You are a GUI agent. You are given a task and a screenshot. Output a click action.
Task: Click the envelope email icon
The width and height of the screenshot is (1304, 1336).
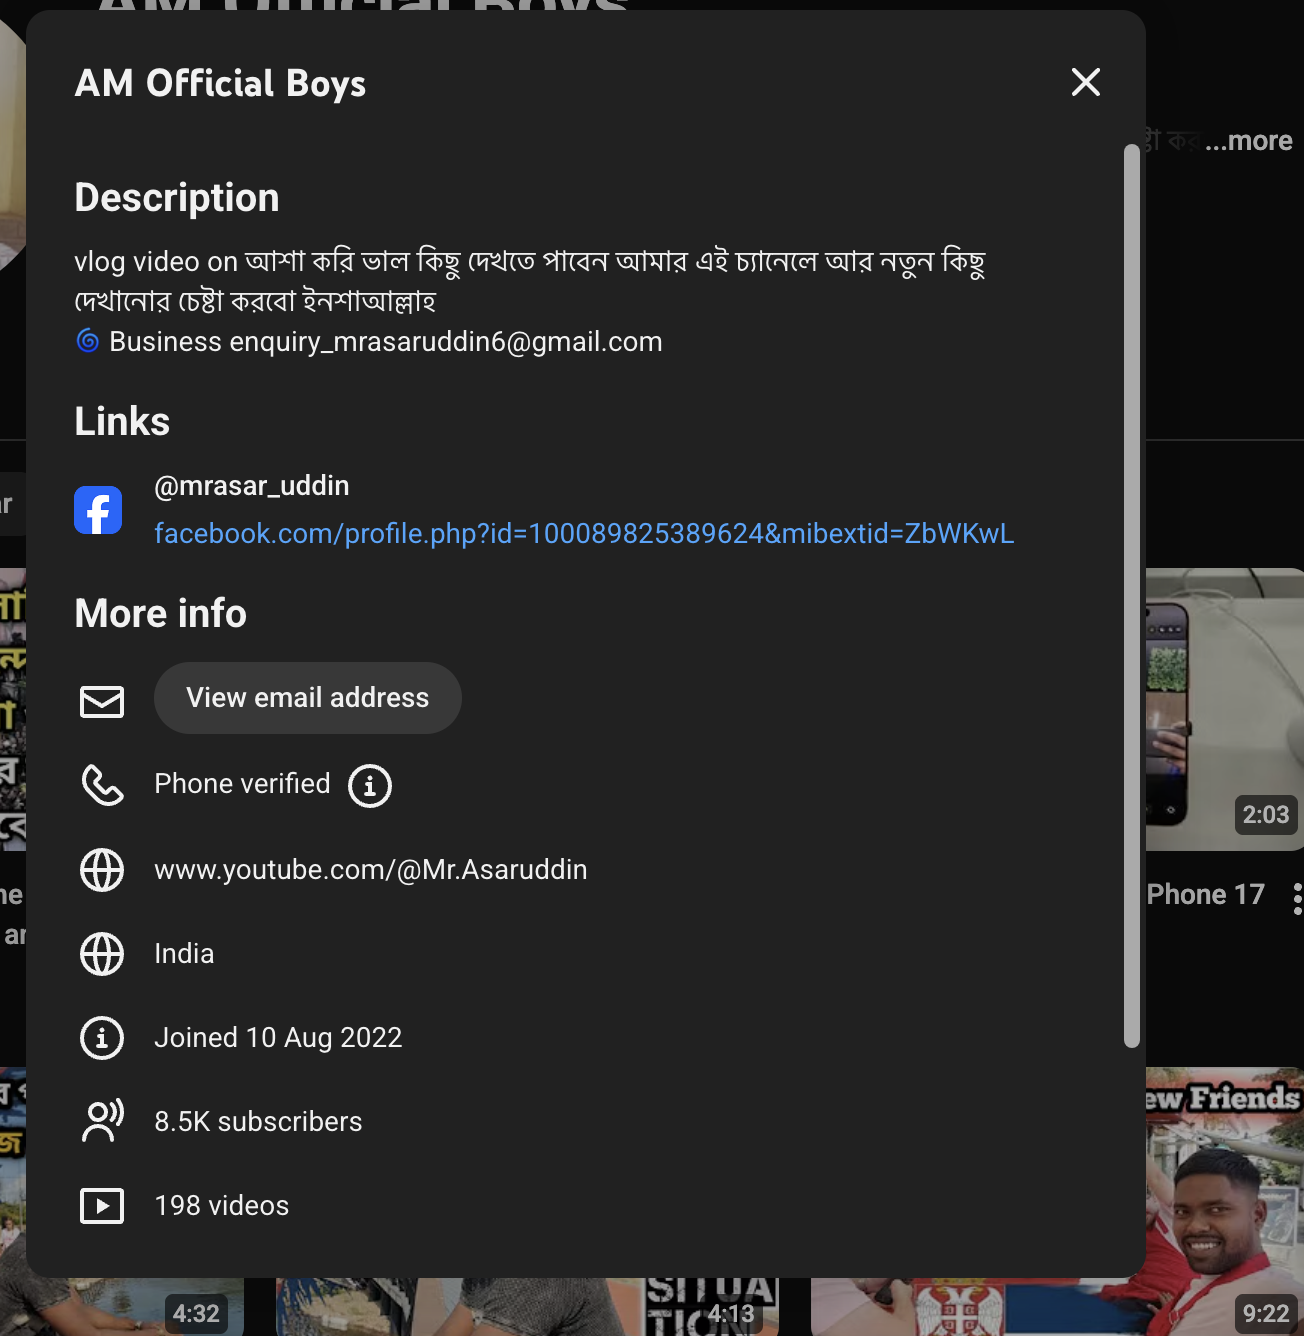coord(102,701)
